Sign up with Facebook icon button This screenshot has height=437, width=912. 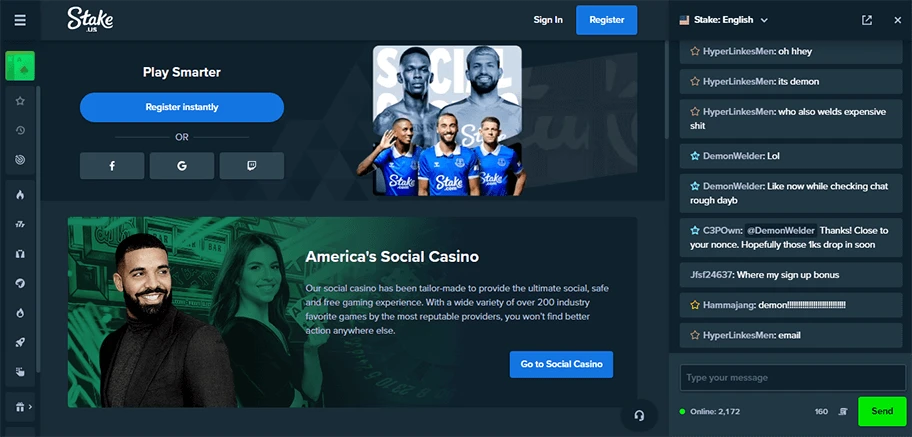pos(112,166)
